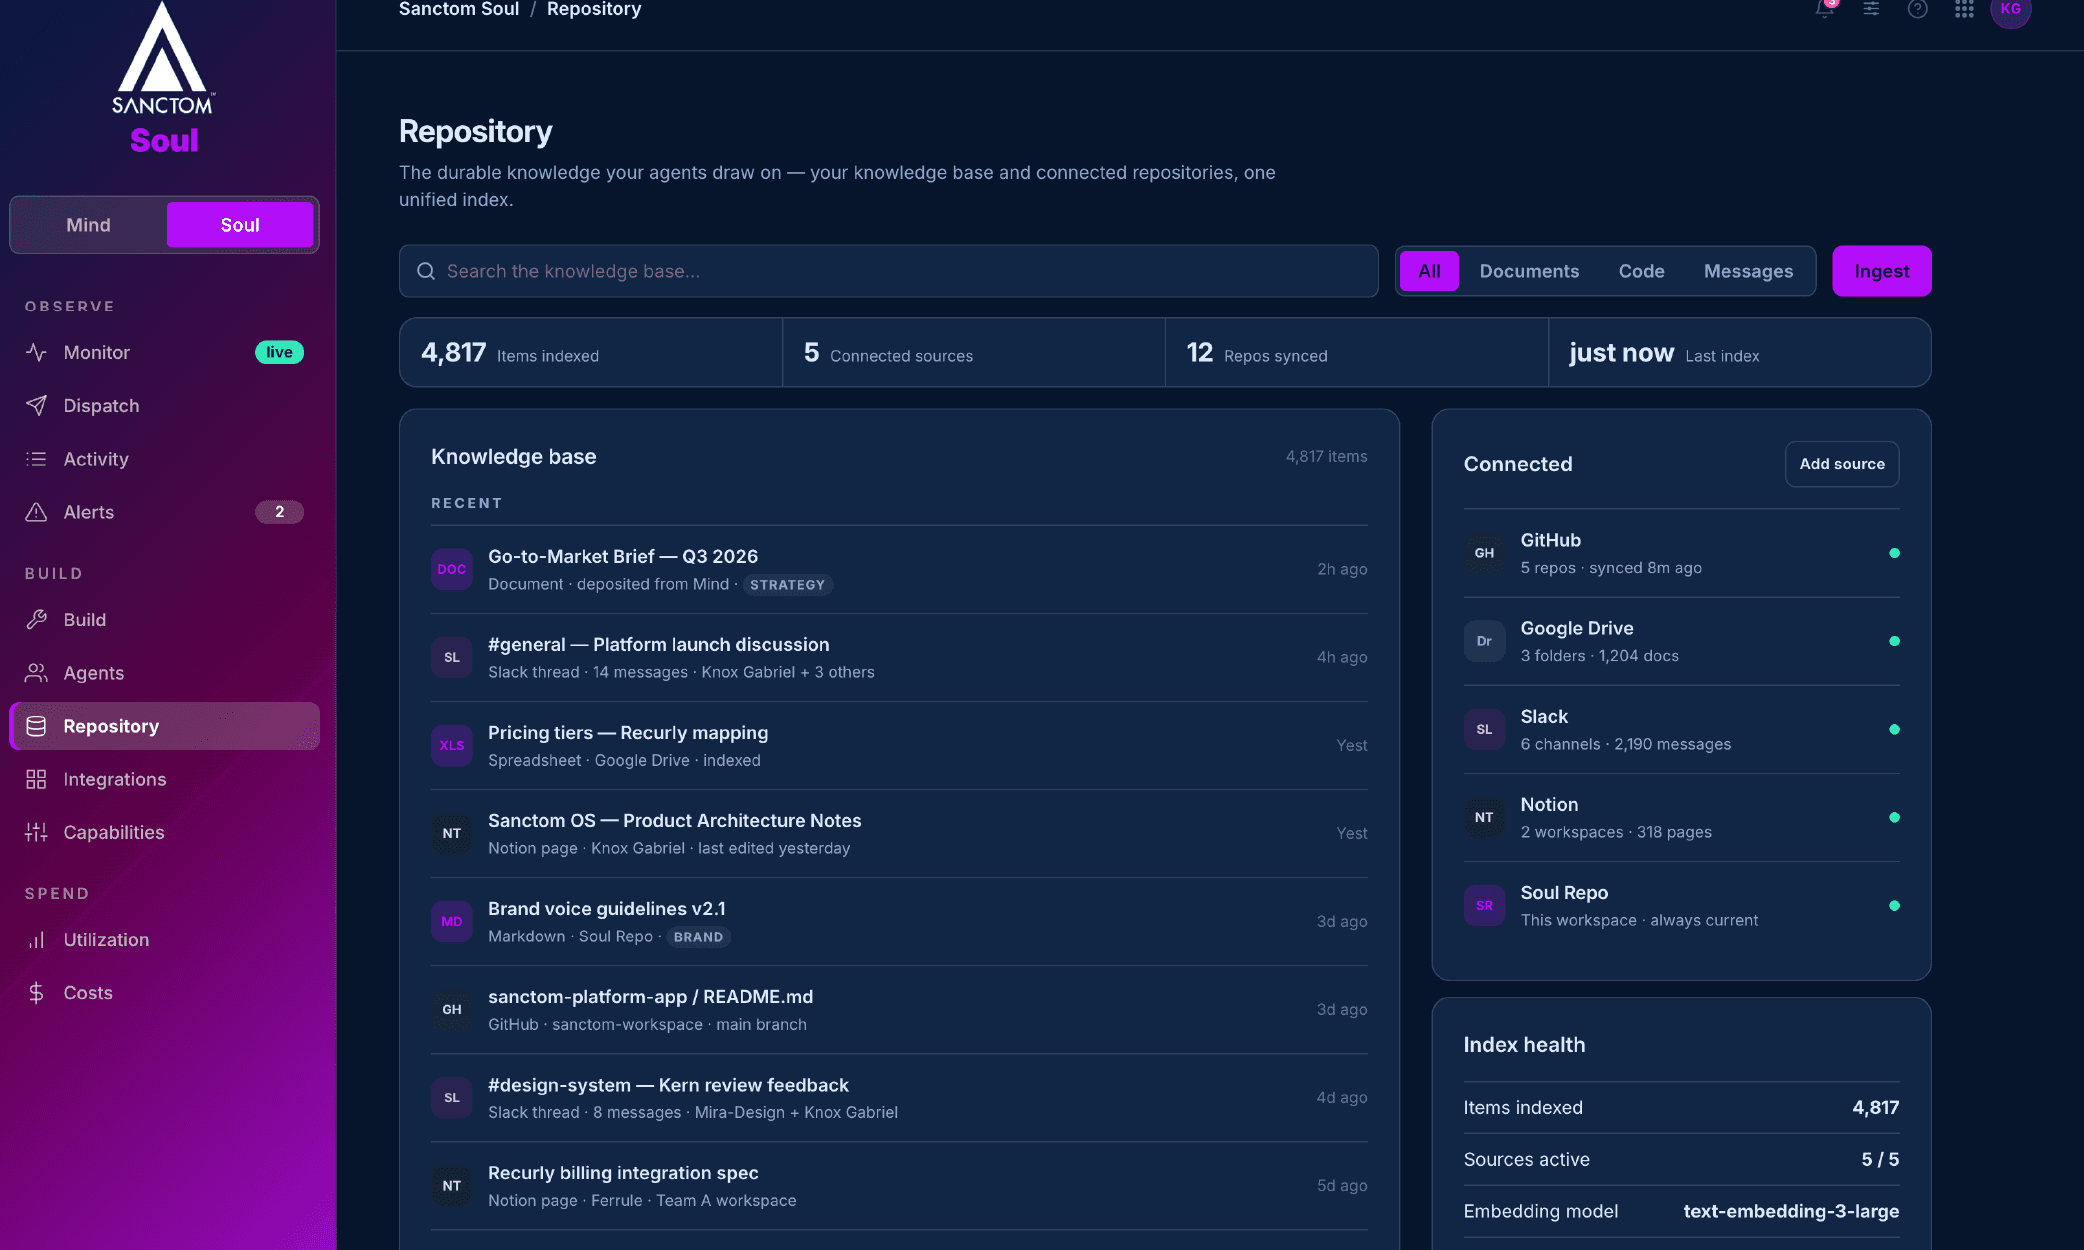The height and width of the screenshot is (1250, 2084).
Task: Open the Monitor pulse icon in sidebar
Action: 36,352
